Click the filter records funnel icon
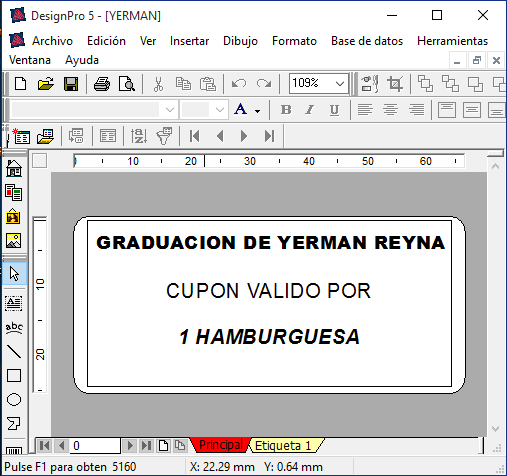Image resolution: width=507 pixels, height=476 pixels. [x=164, y=136]
